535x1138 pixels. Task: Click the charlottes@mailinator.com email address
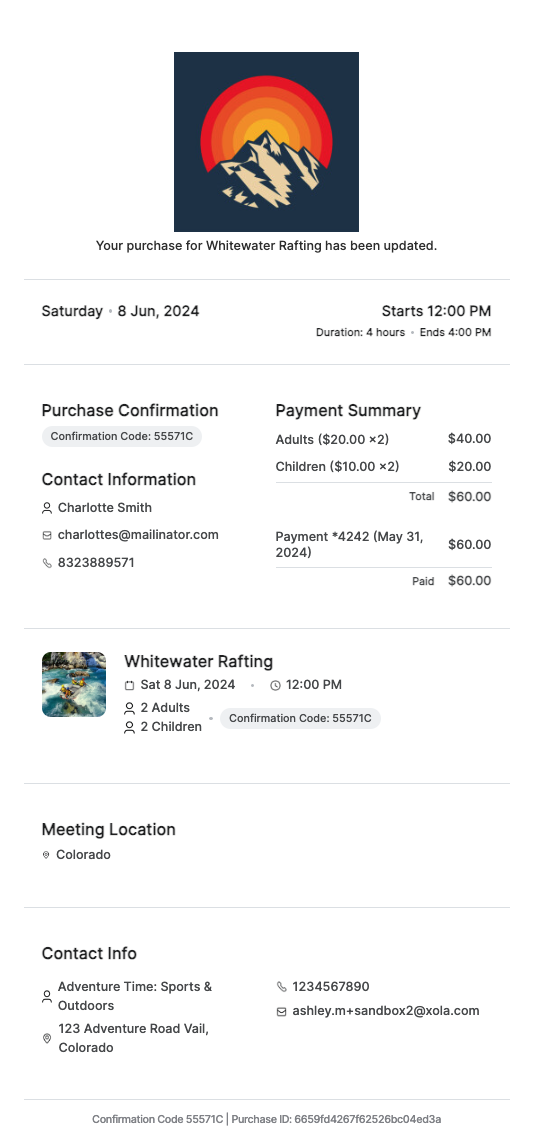(138, 535)
